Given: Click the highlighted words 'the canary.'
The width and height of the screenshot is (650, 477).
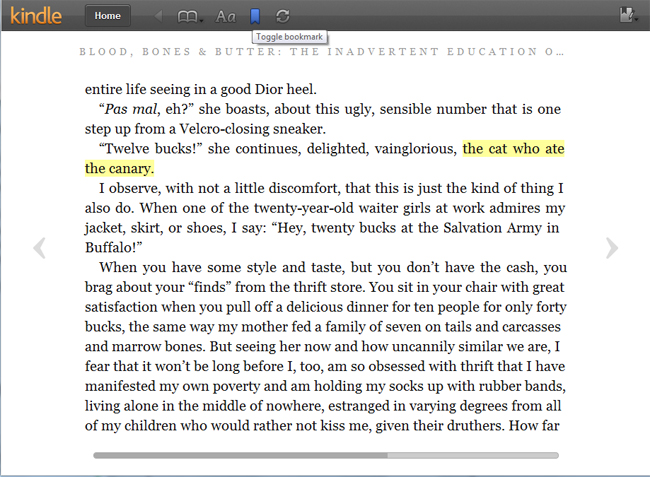Looking at the screenshot, I should [119, 168].
